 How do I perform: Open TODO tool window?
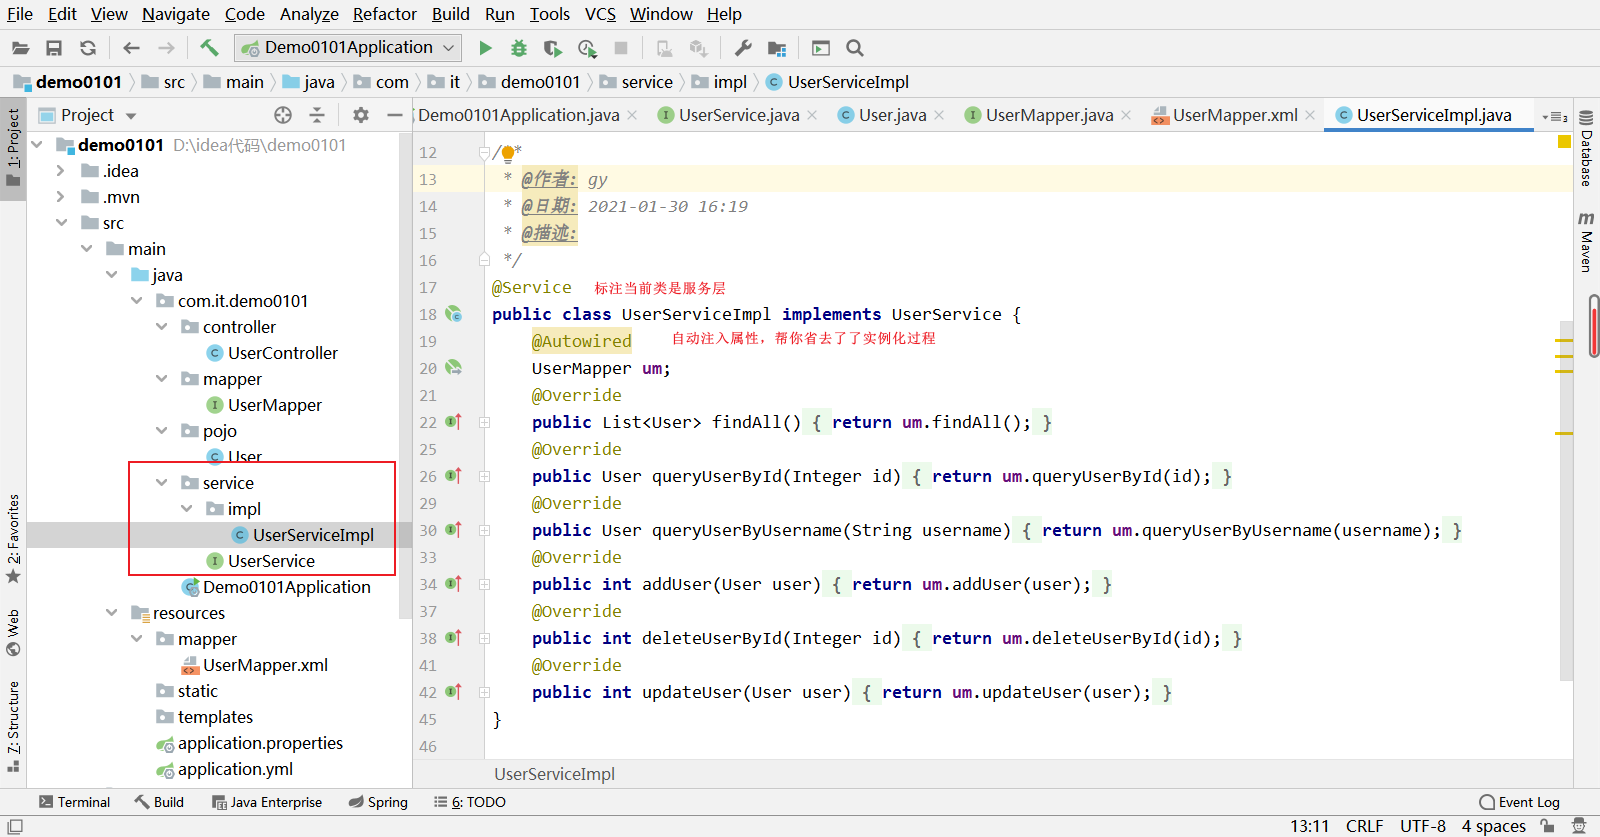tap(470, 802)
